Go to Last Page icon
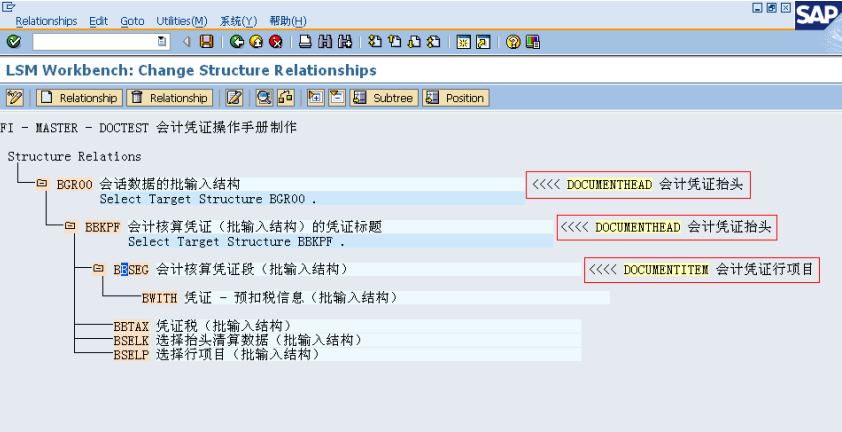The width and height of the screenshot is (842, 432). (433, 42)
